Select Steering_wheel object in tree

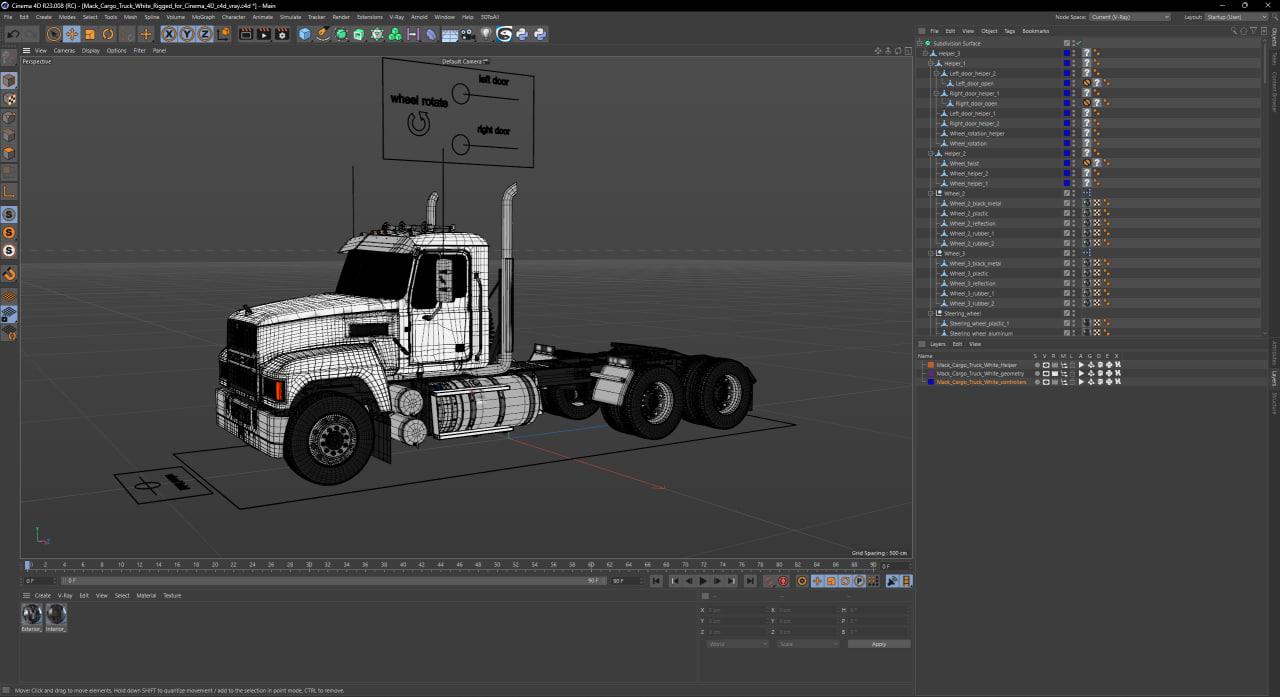(x=962, y=313)
